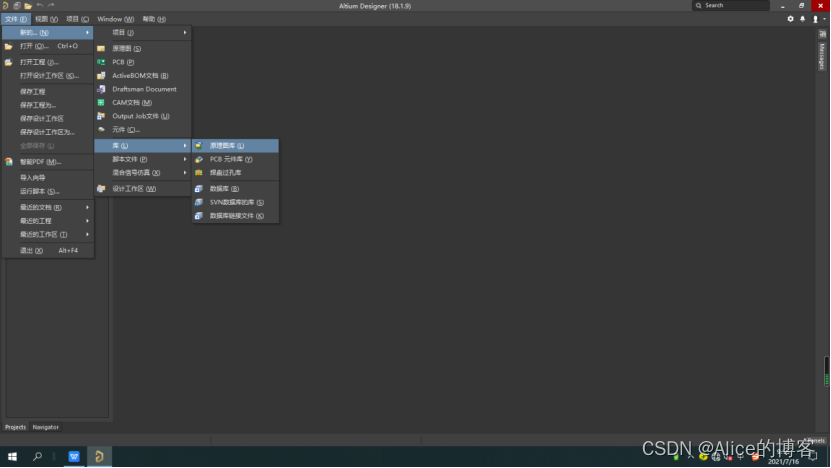Click the 打开 open folder icon
The image size is (831, 468).
[x=8, y=46]
